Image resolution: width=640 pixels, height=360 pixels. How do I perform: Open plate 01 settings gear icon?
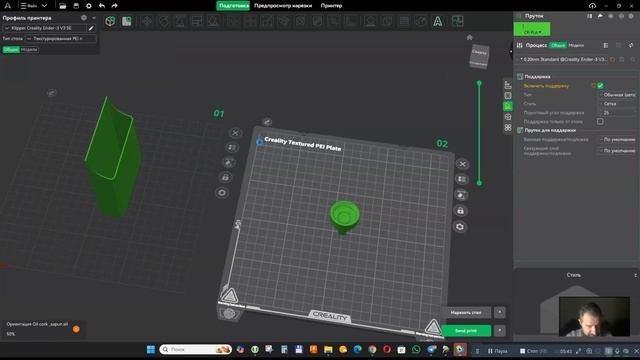click(x=222, y=193)
